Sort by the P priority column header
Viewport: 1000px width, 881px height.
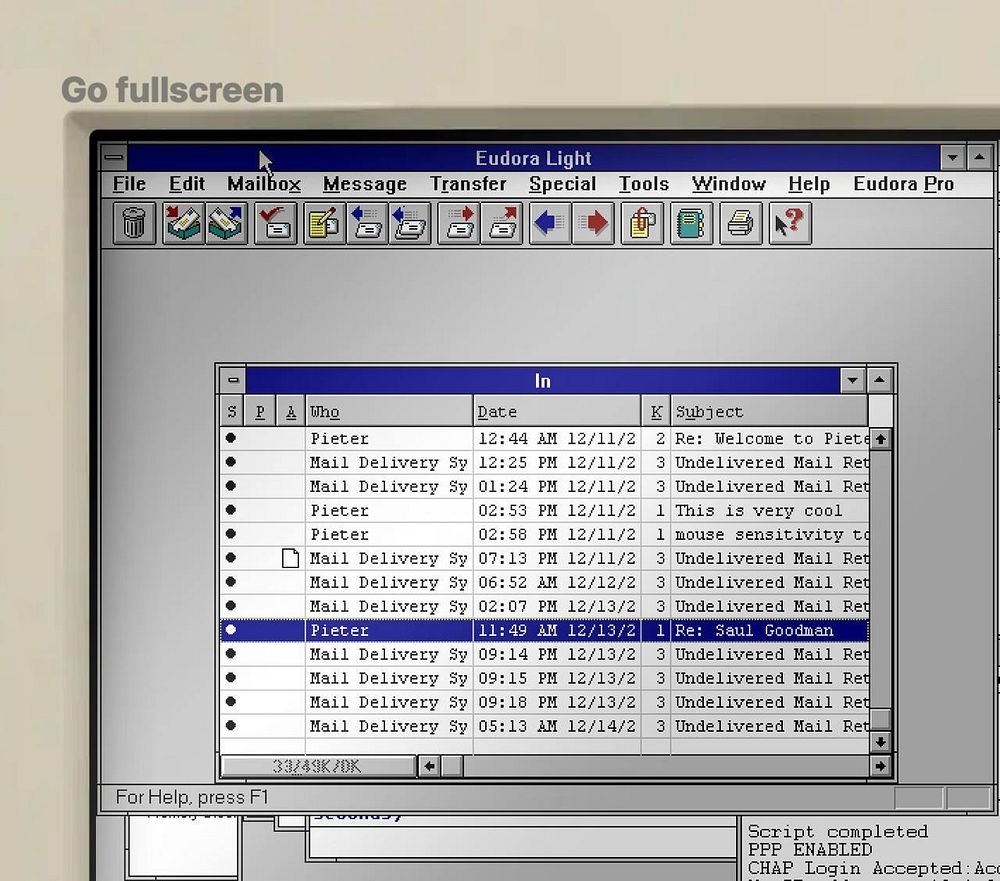click(x=260, y=411)
